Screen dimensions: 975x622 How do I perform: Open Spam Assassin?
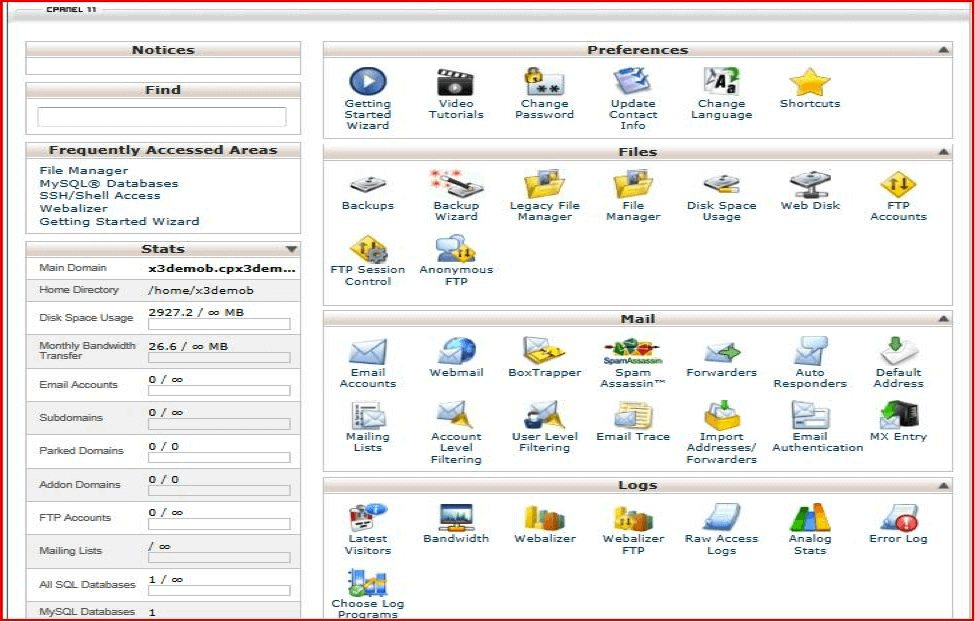click(x=632, y=351)
